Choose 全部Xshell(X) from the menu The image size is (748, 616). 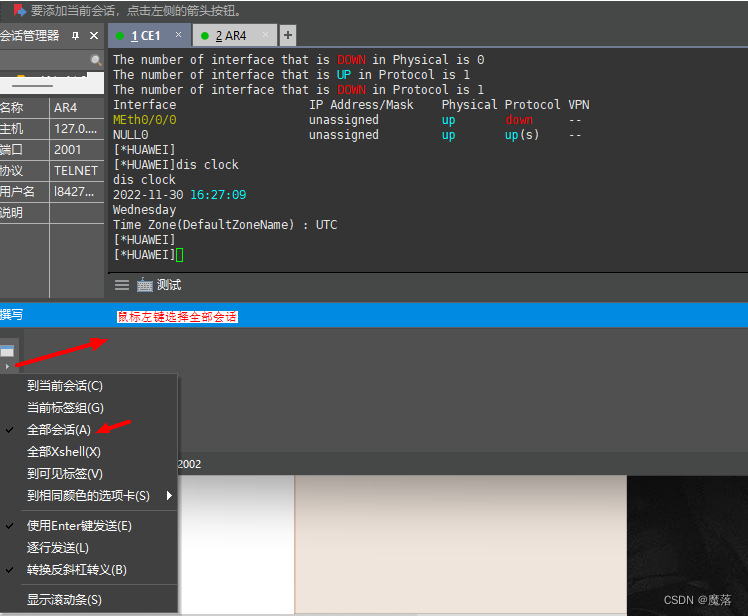click(63, 451)
